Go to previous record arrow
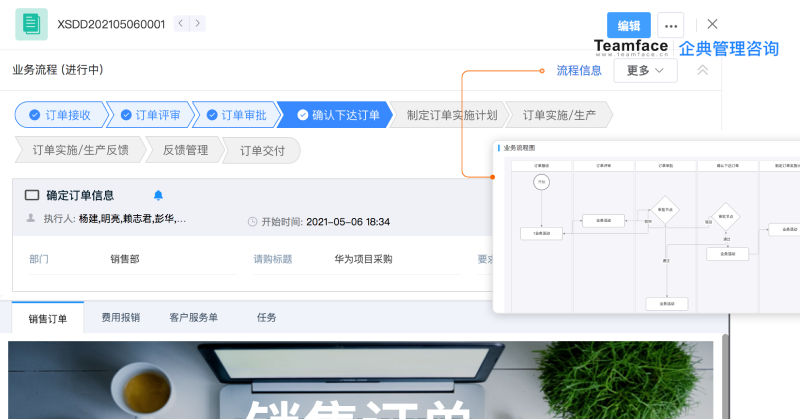800x419 pixels. [x=180, y=23]
